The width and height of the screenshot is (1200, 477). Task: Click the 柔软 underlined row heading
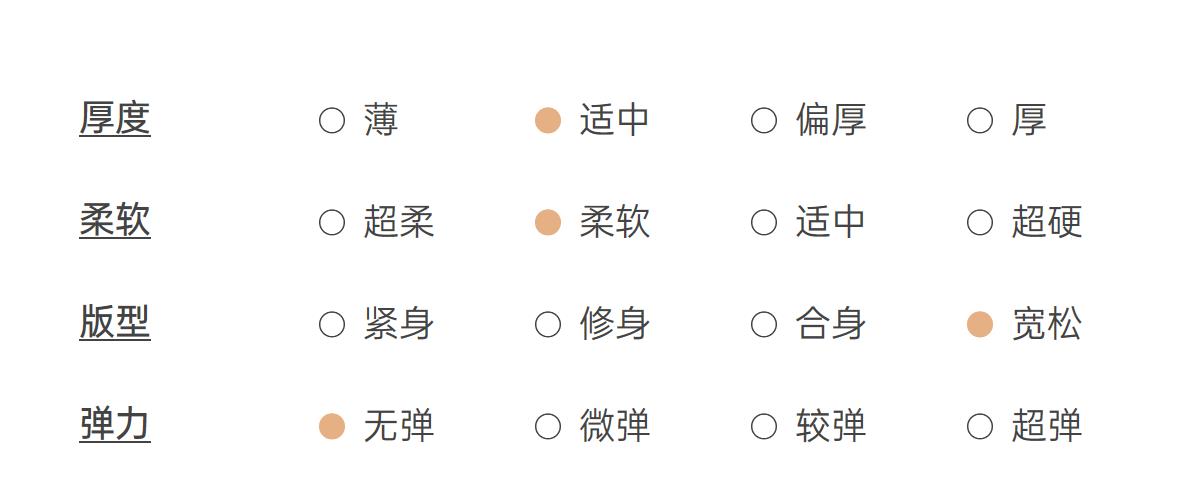[115, 221]
